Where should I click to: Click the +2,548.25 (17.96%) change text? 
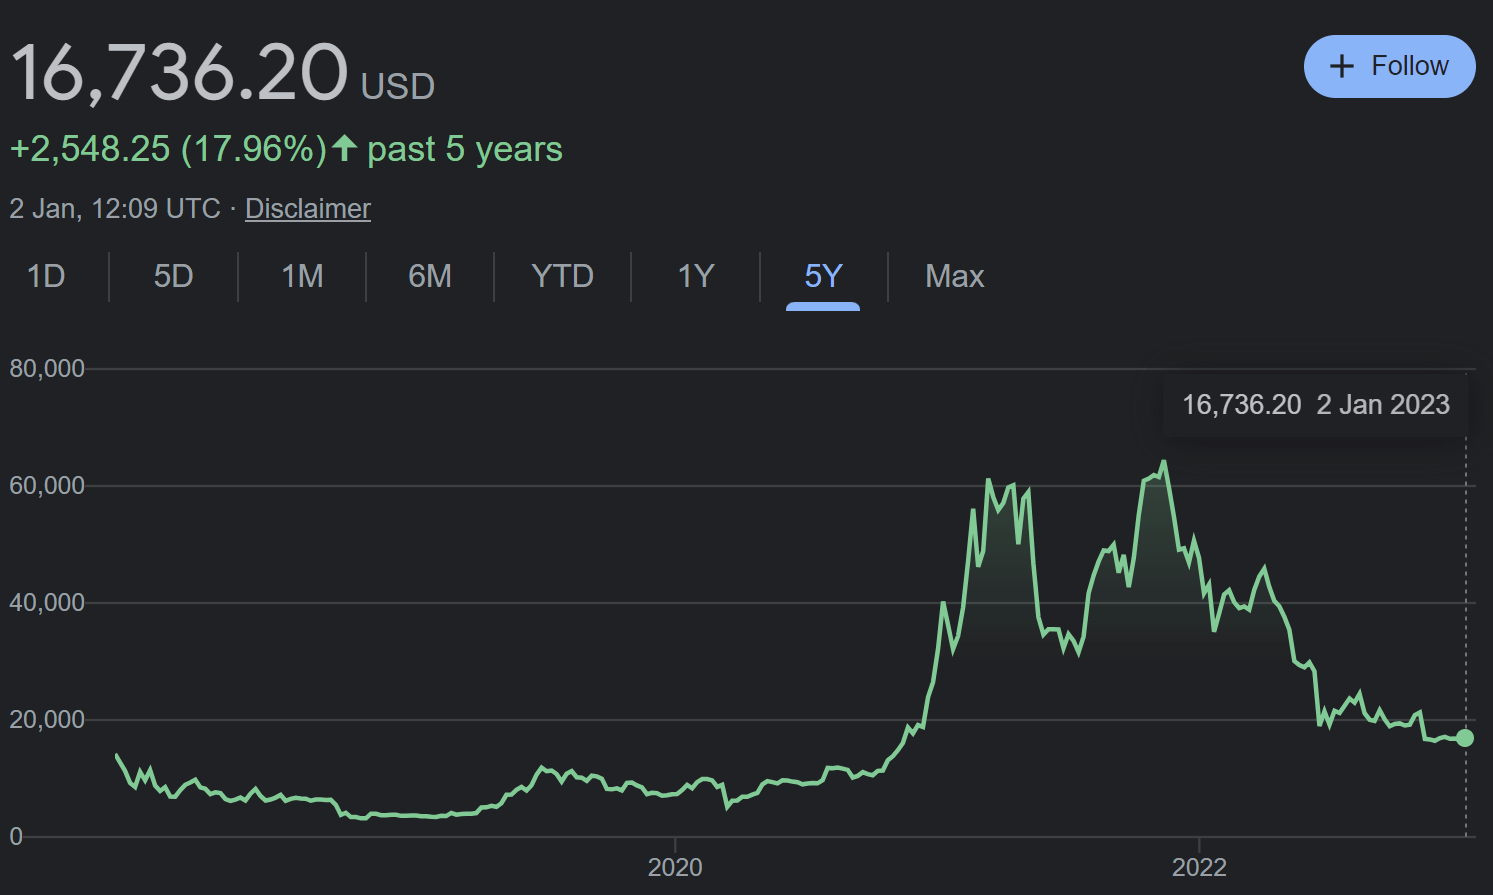pos(168,149)
